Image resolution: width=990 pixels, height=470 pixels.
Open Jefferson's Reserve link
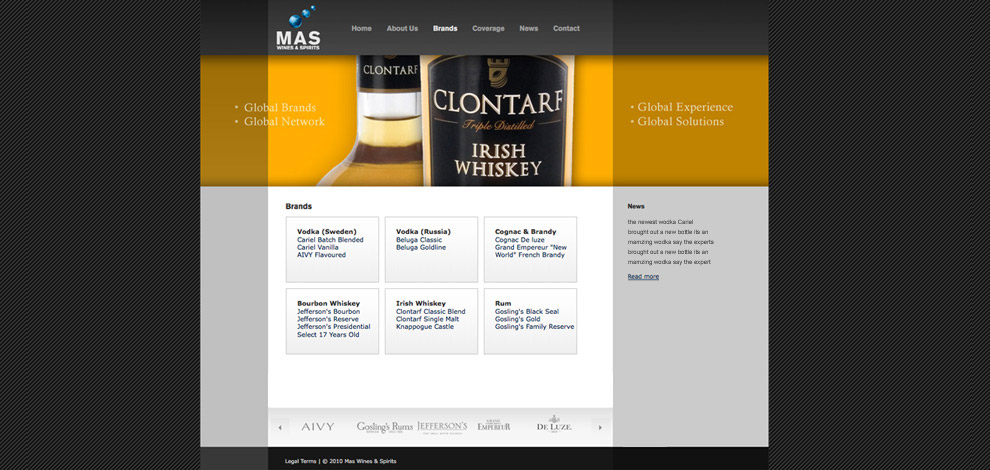[x=328, y=319]
